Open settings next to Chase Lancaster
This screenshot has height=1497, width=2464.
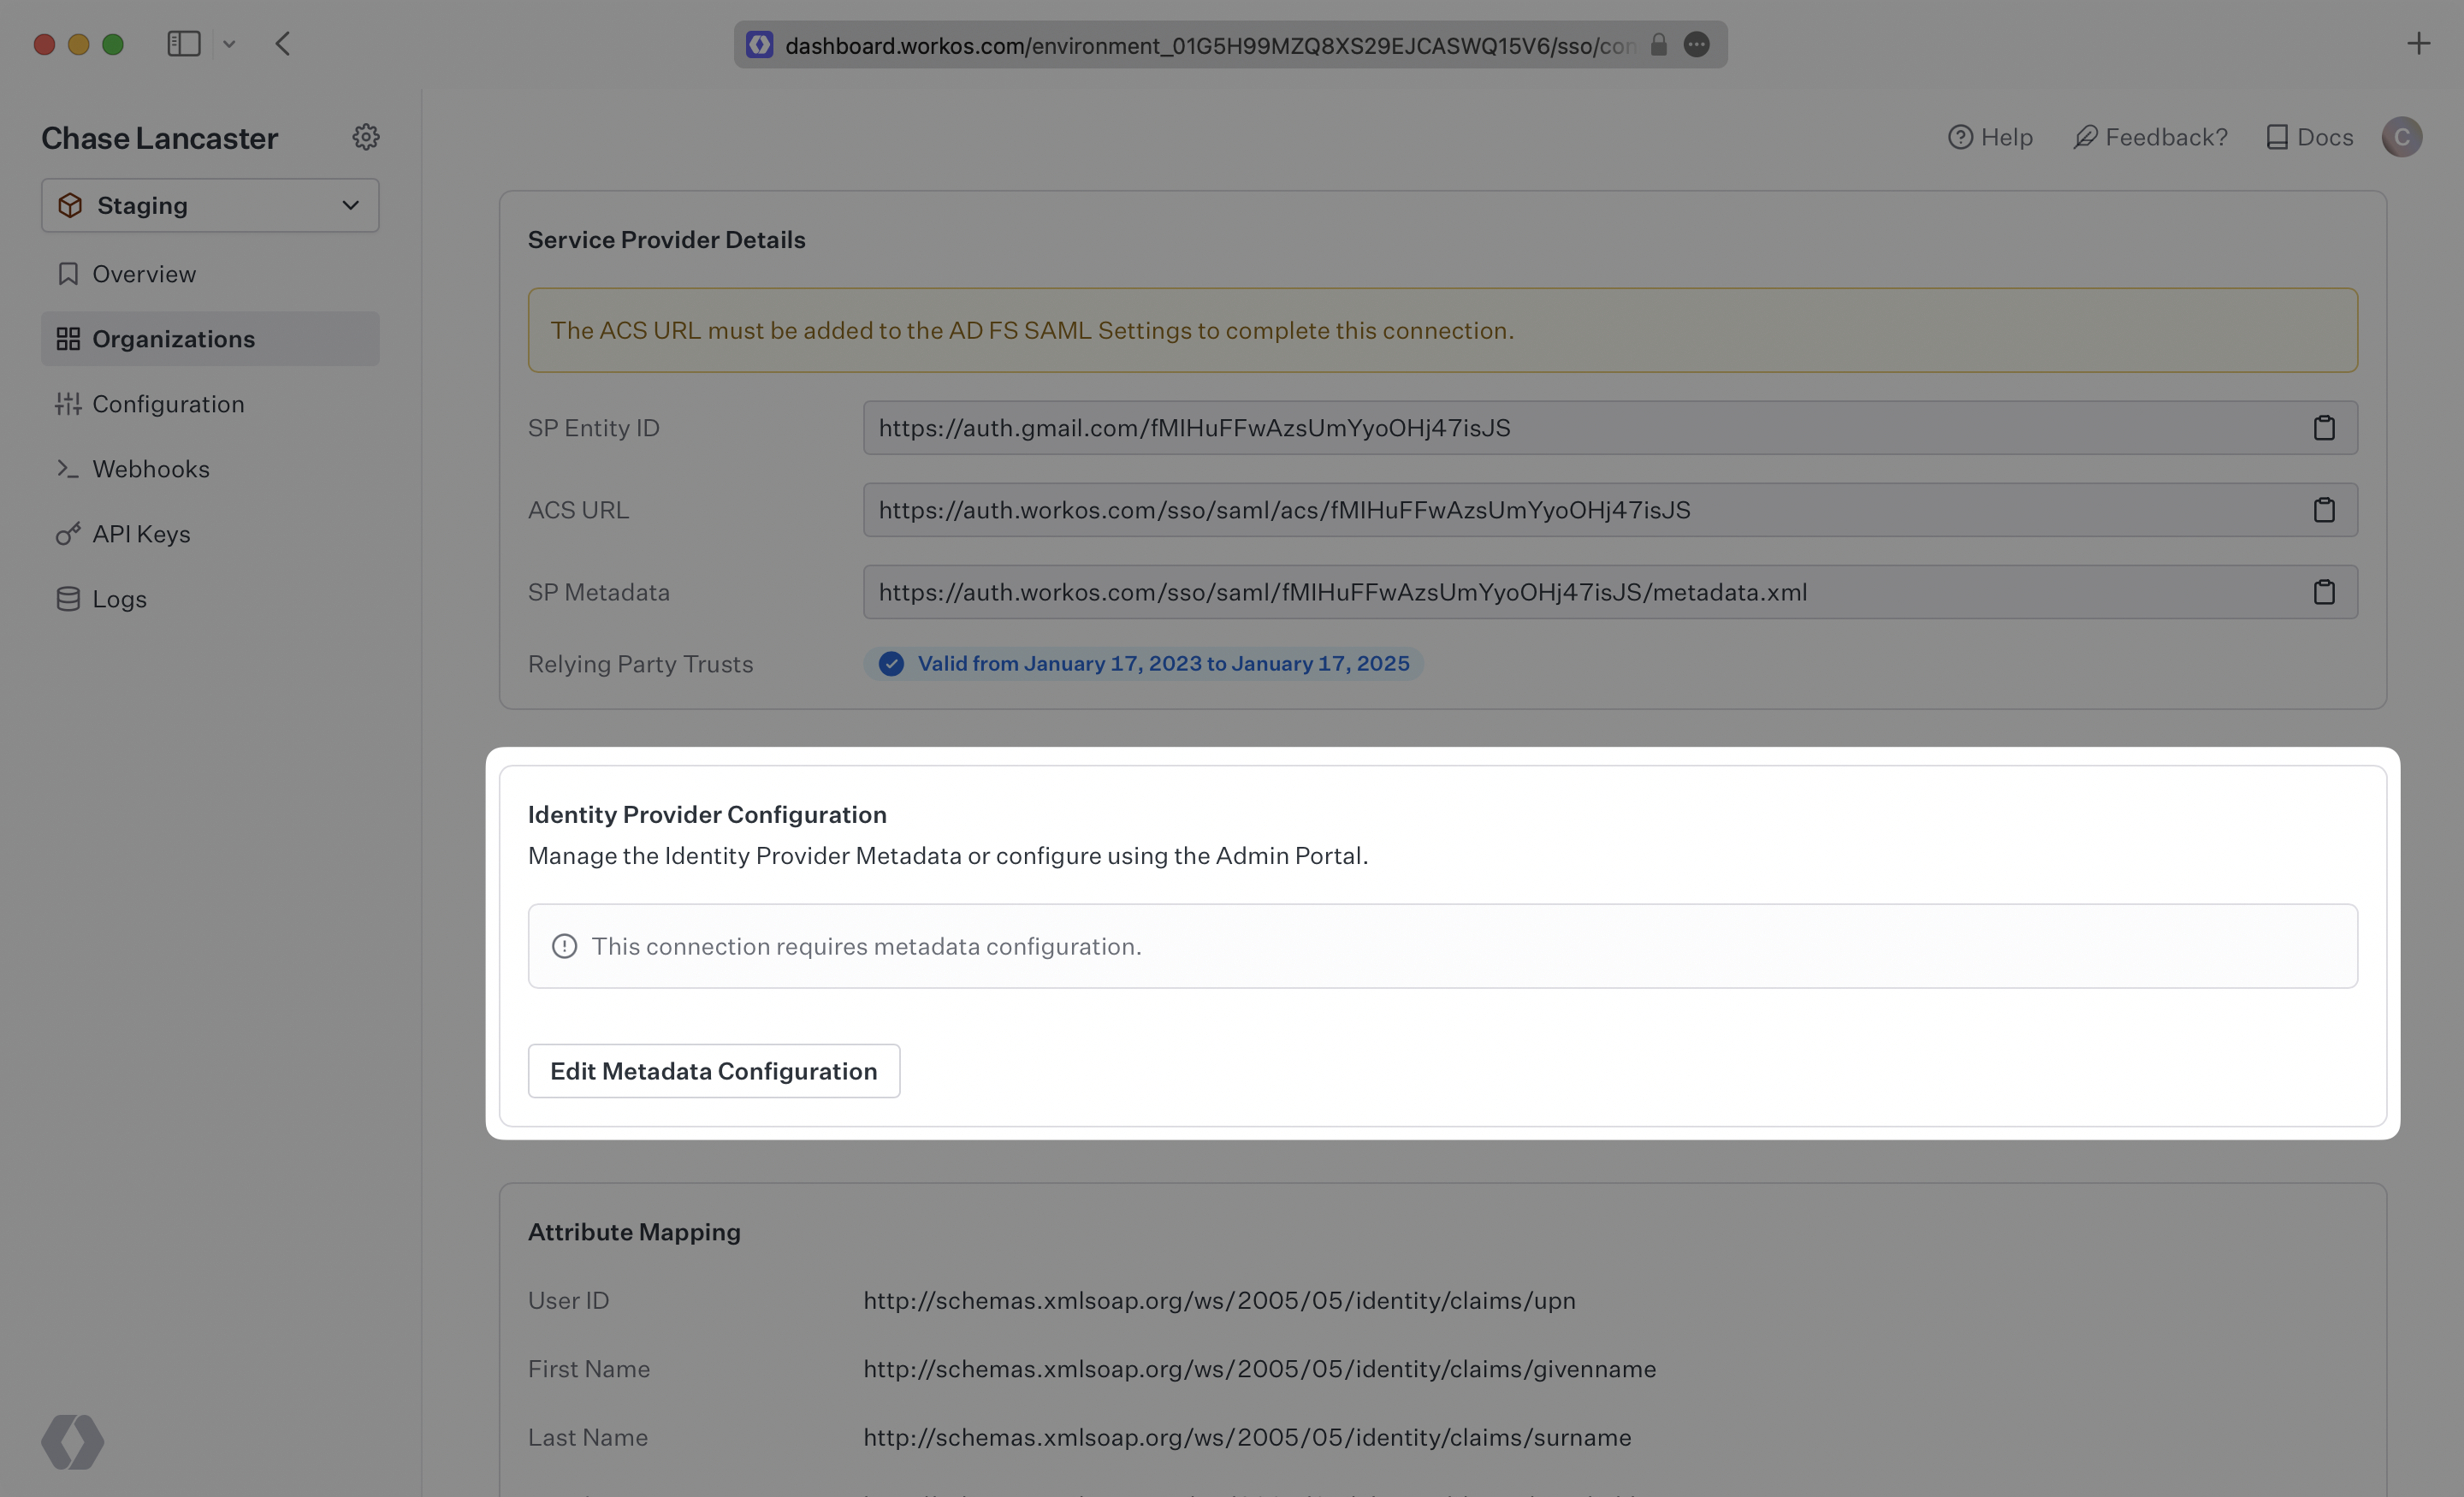click(x=366, y=137)
